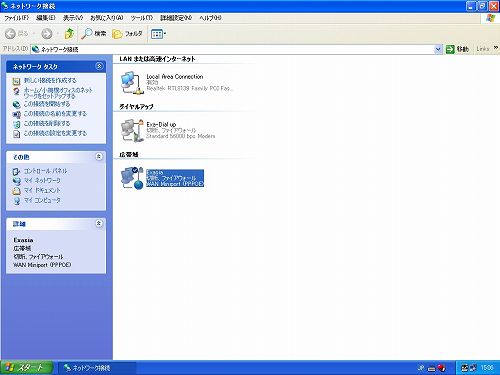Open the Tools (ツール) menu
Viewport: 500px width, 375px height.
(x=142, y=18)
